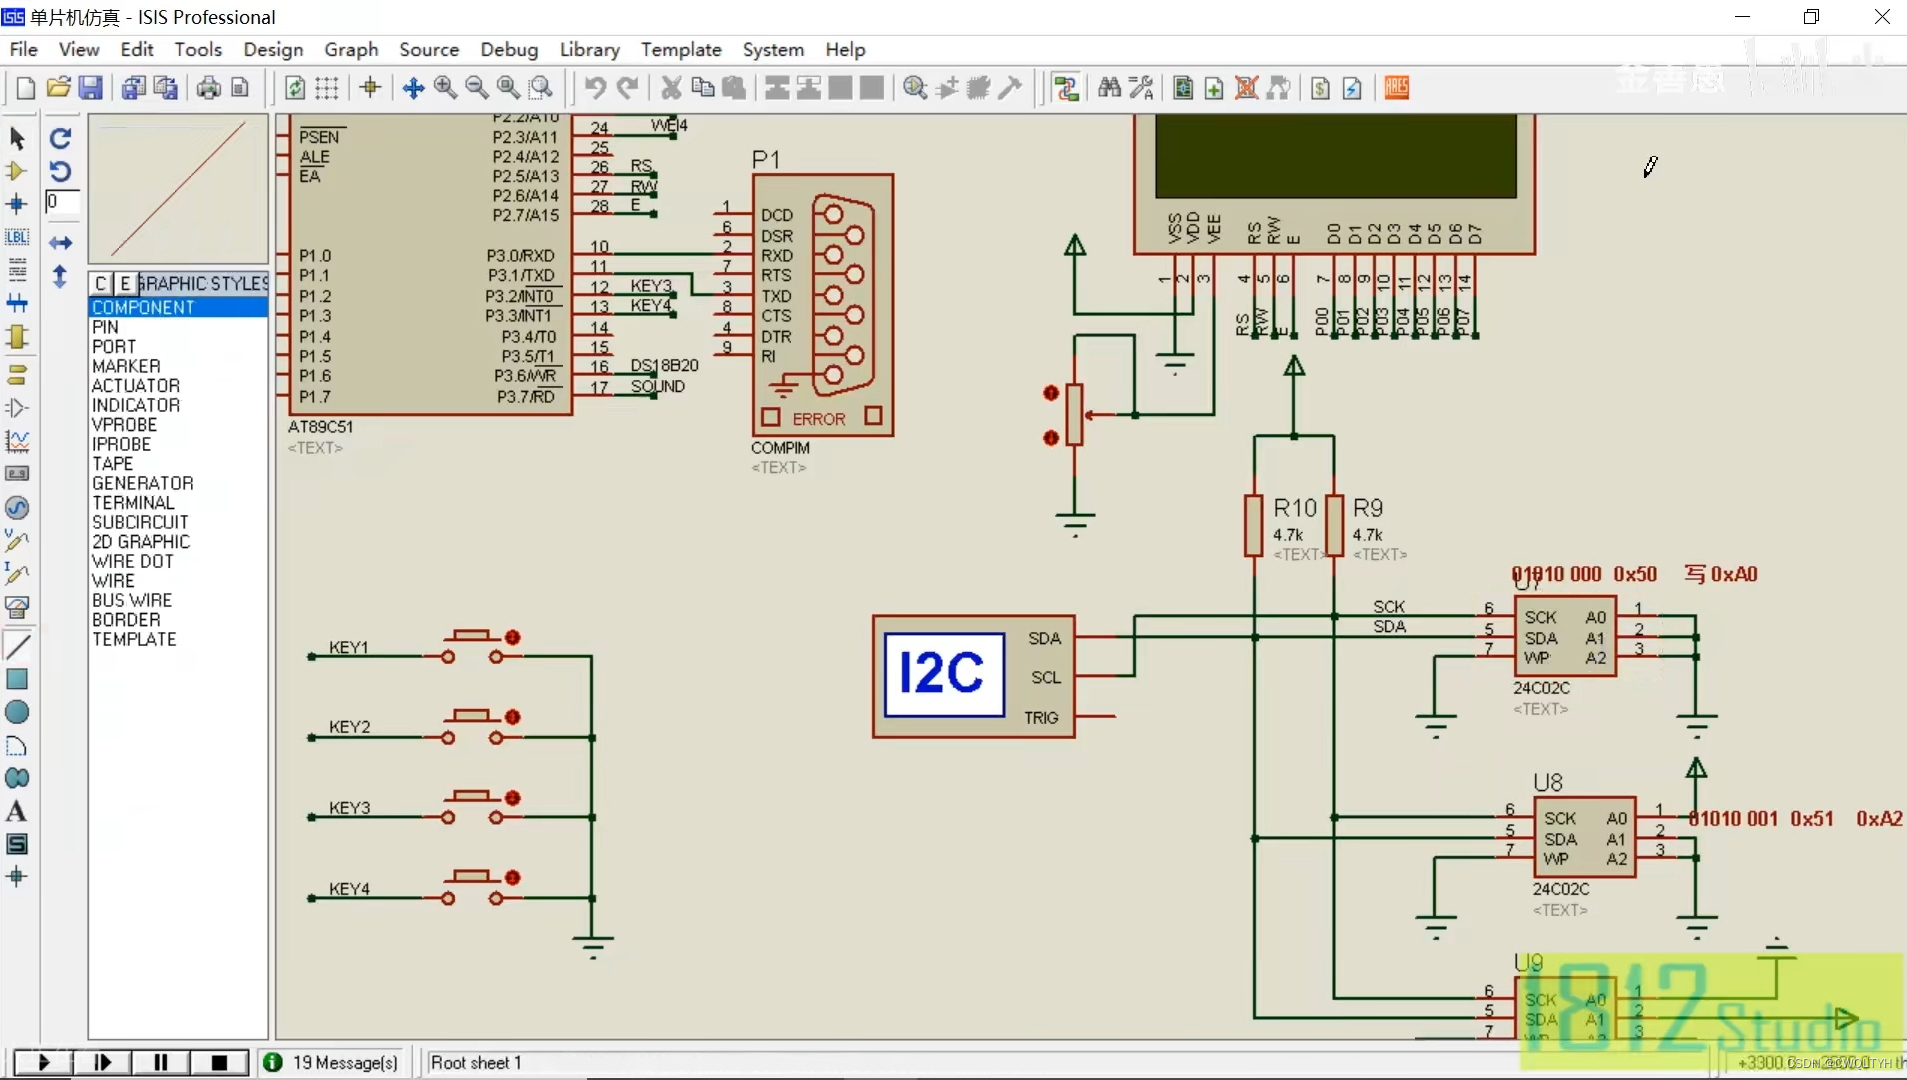Stop the simulation
This screenshot has width=1907, height=1080.
click(x=219, y=1062)
